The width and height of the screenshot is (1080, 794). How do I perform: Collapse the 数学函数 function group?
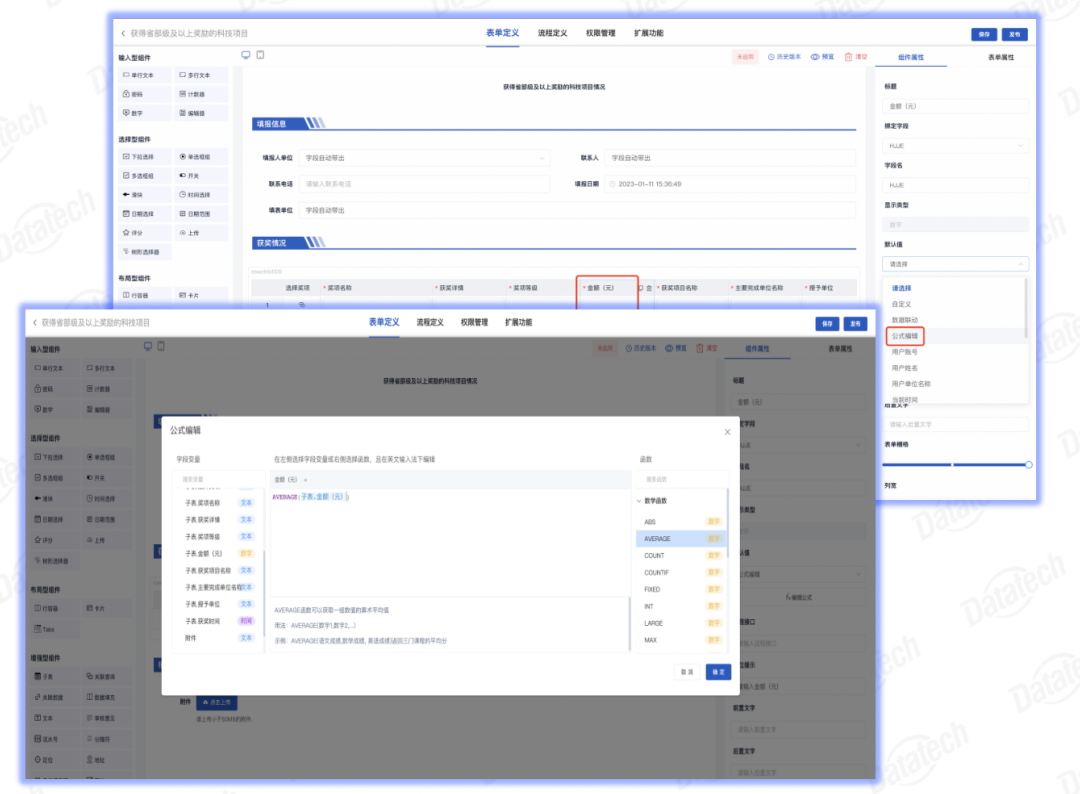tap(639, 501)
